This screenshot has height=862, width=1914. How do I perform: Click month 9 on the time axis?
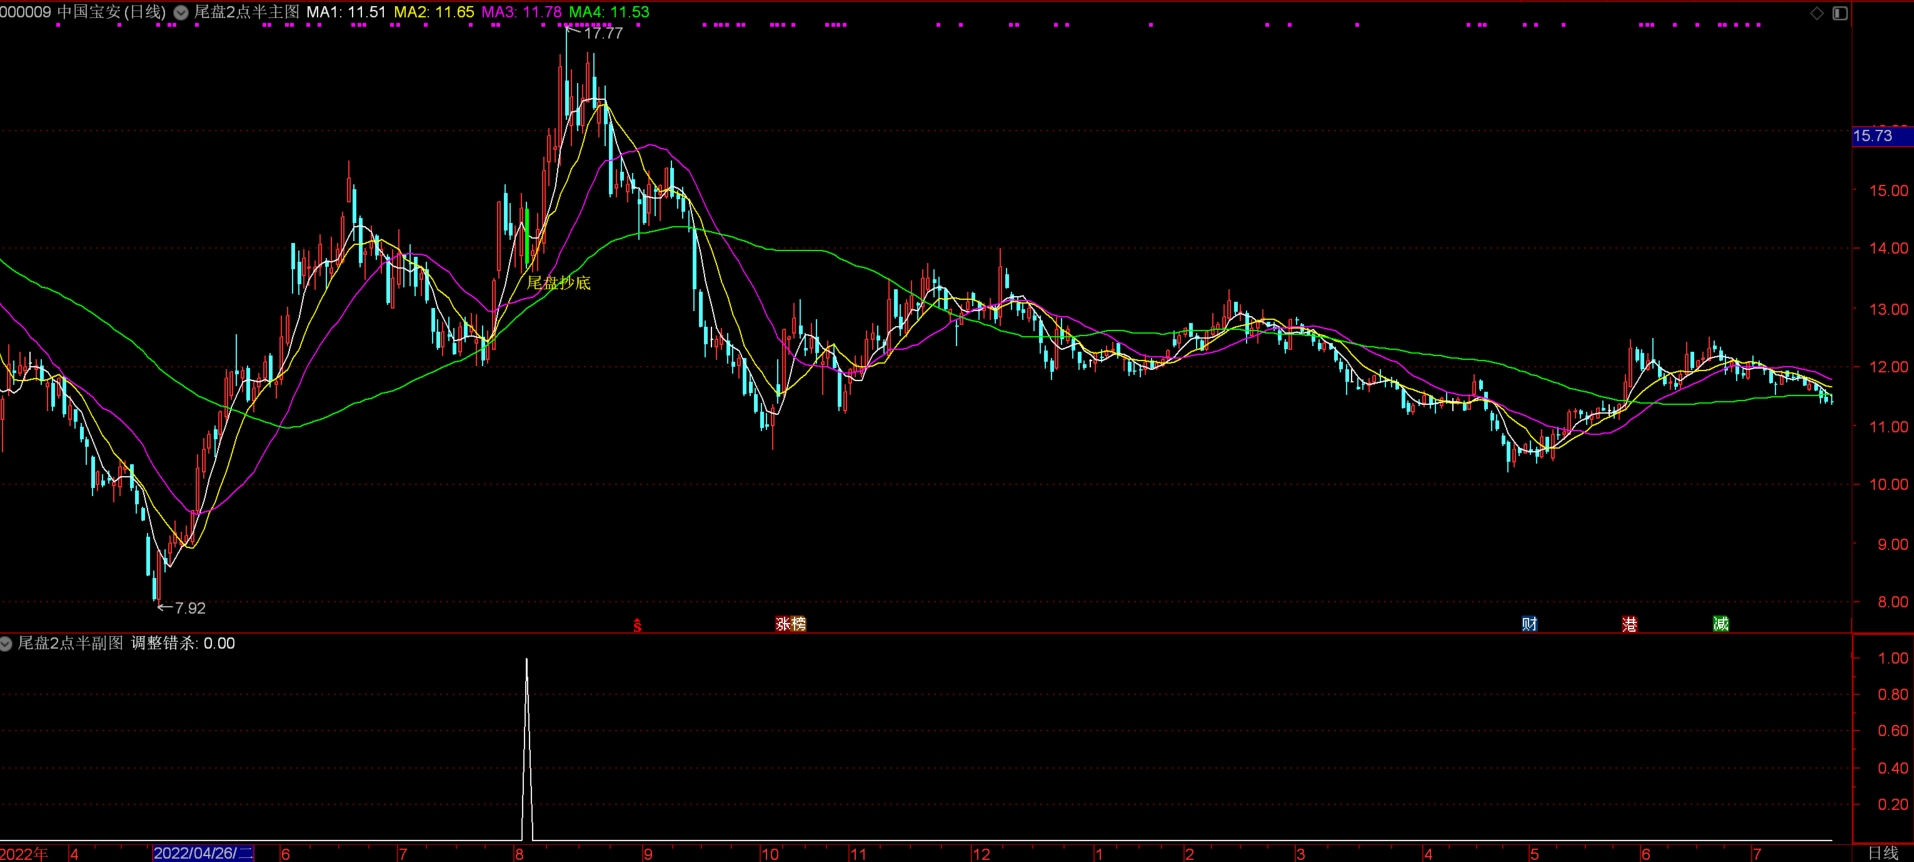pos(648,854)
